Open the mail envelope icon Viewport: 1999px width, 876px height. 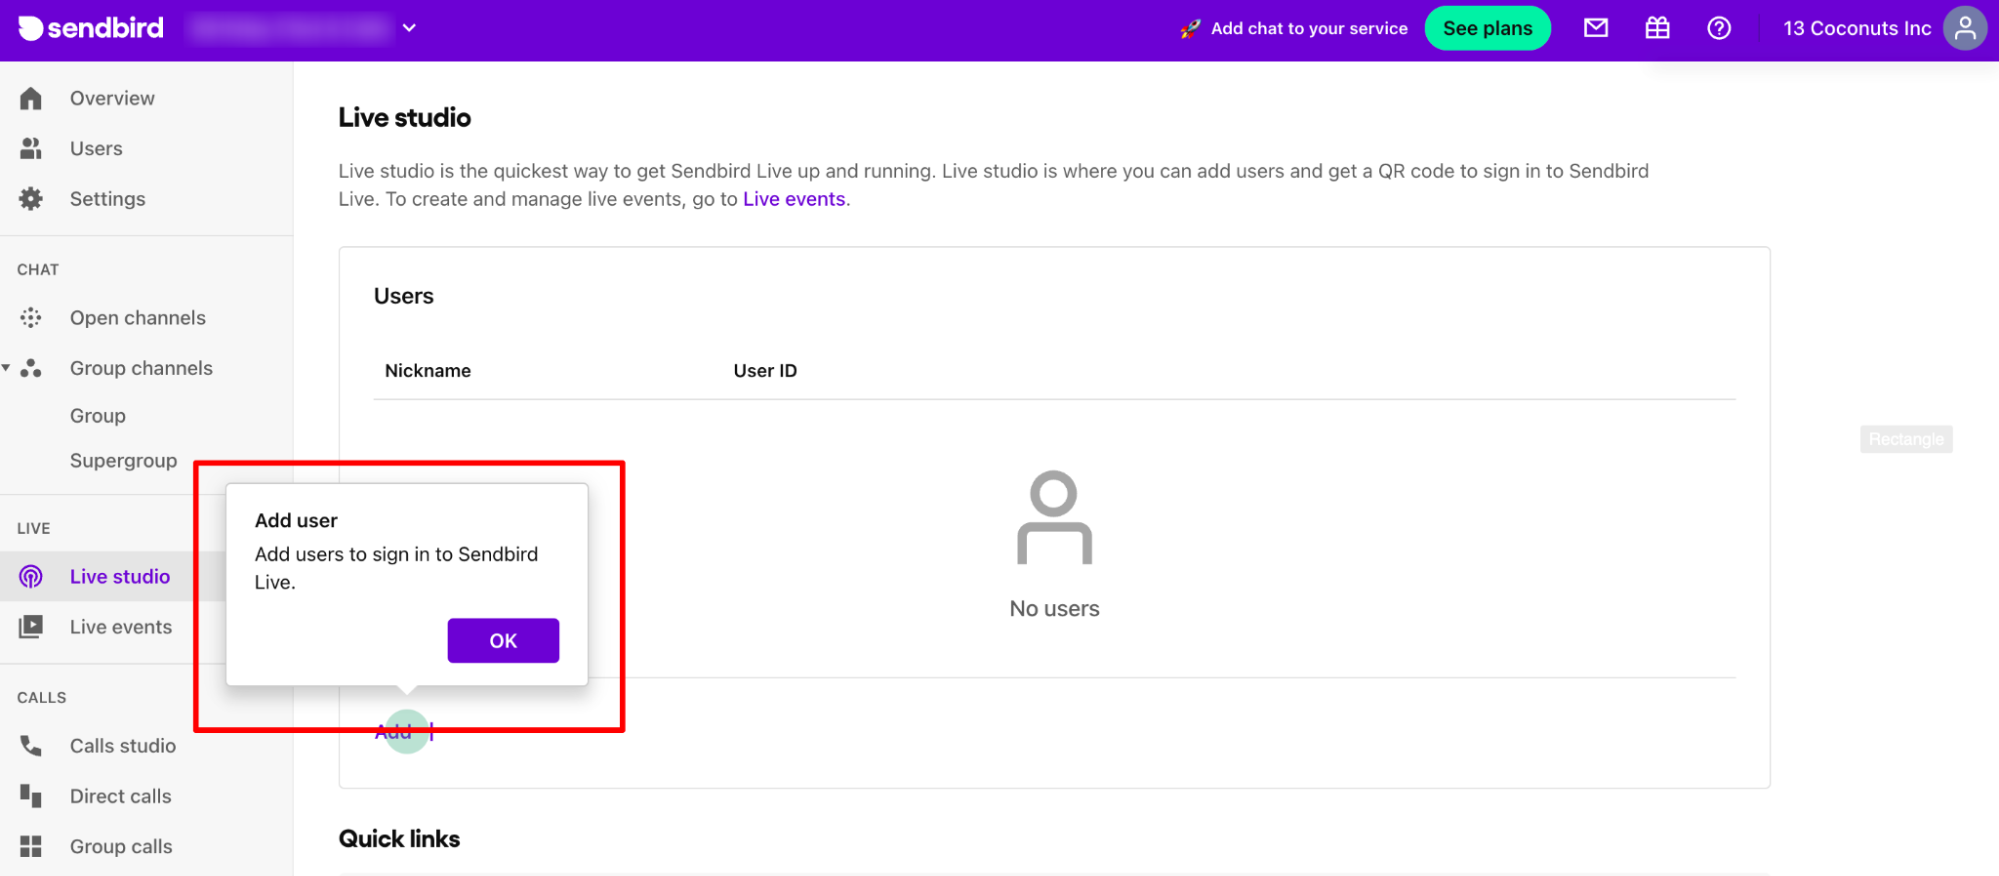tap(1596, 28)
